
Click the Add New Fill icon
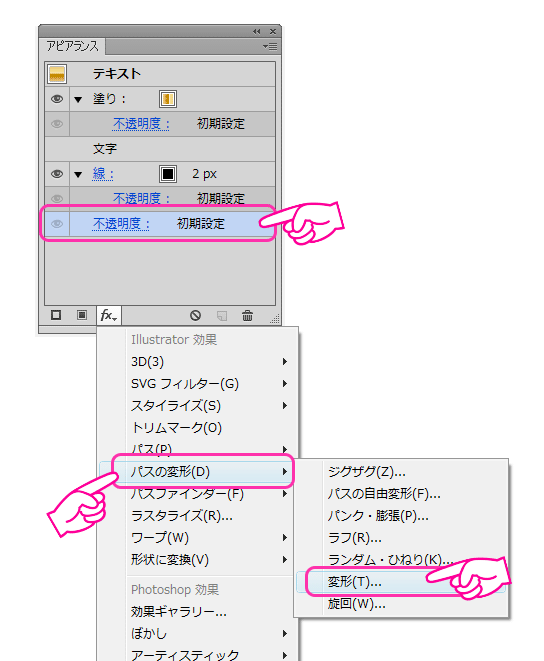[x=82, y=315]
